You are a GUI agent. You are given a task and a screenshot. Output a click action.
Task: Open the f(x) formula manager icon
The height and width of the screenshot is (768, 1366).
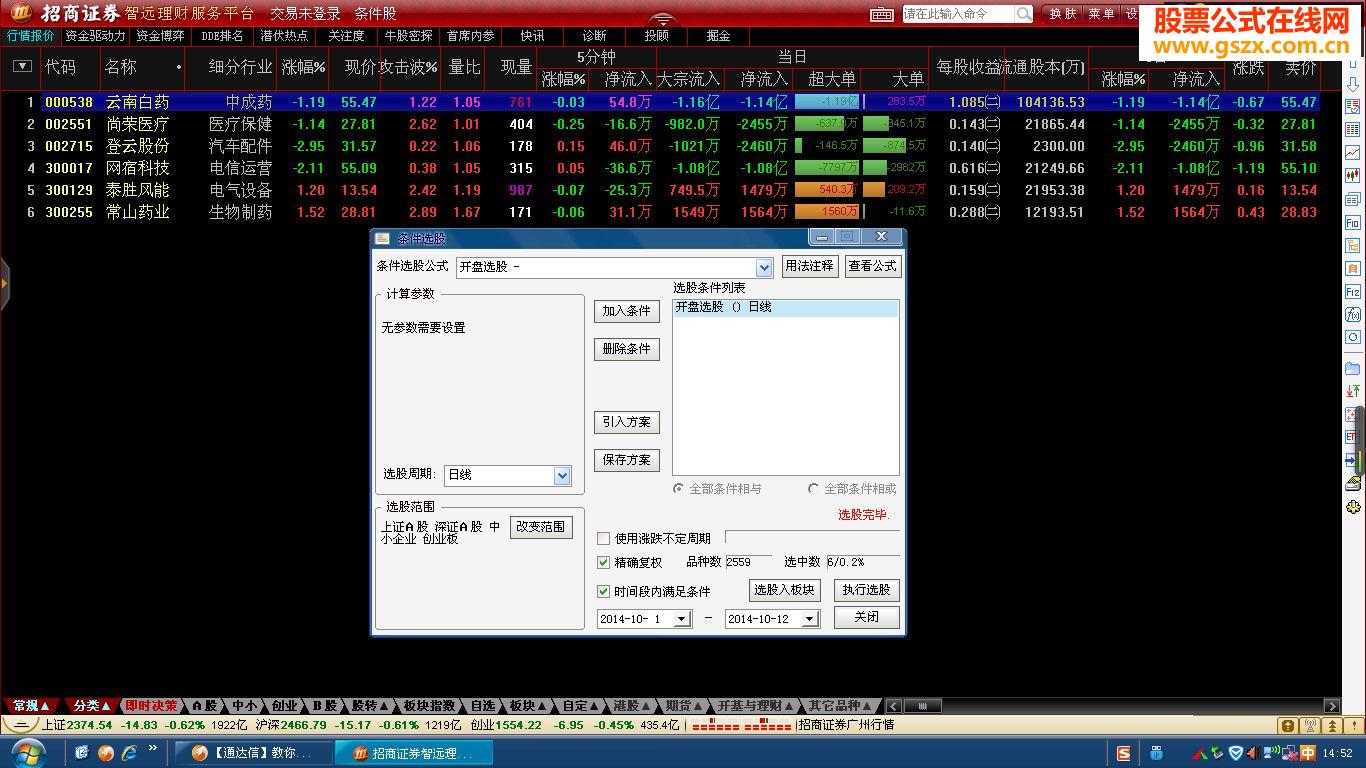1352,315
